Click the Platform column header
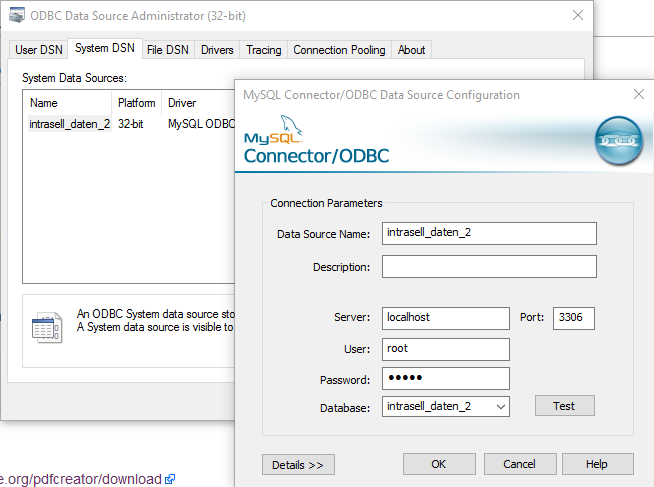This screenshot has height=487, width=654. 136,103
